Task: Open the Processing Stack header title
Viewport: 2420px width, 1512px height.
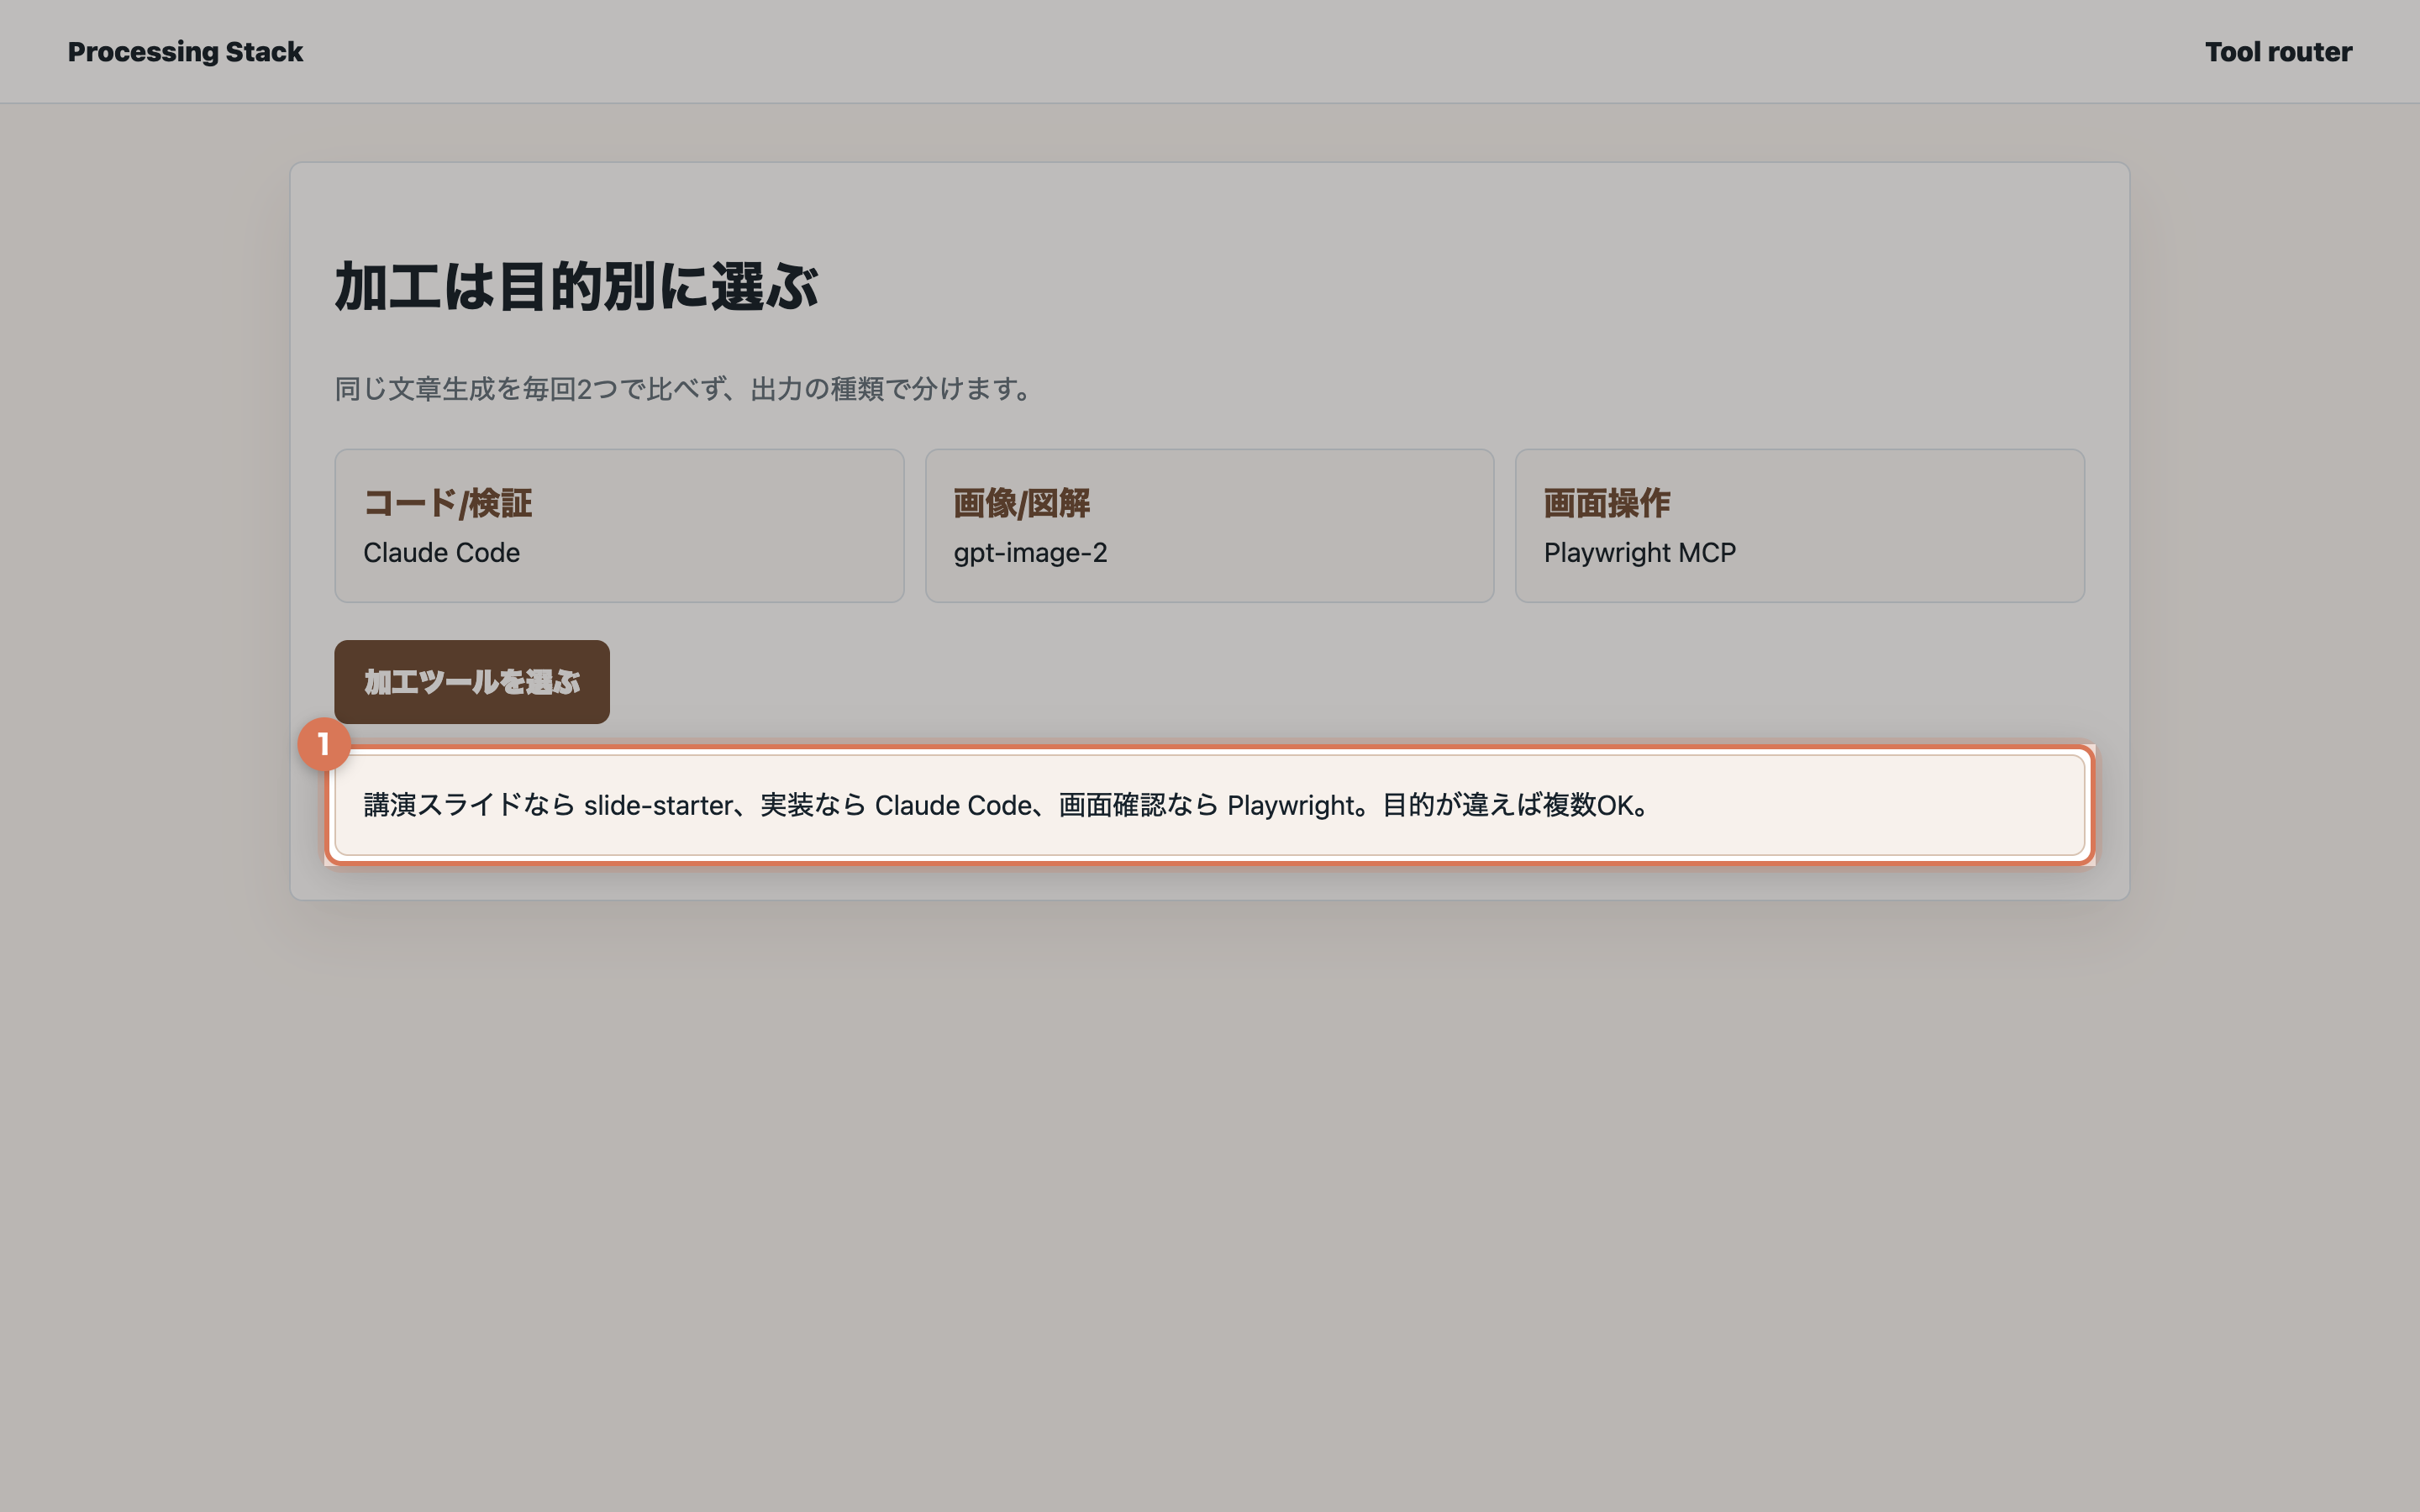Action: coord(185,52)
